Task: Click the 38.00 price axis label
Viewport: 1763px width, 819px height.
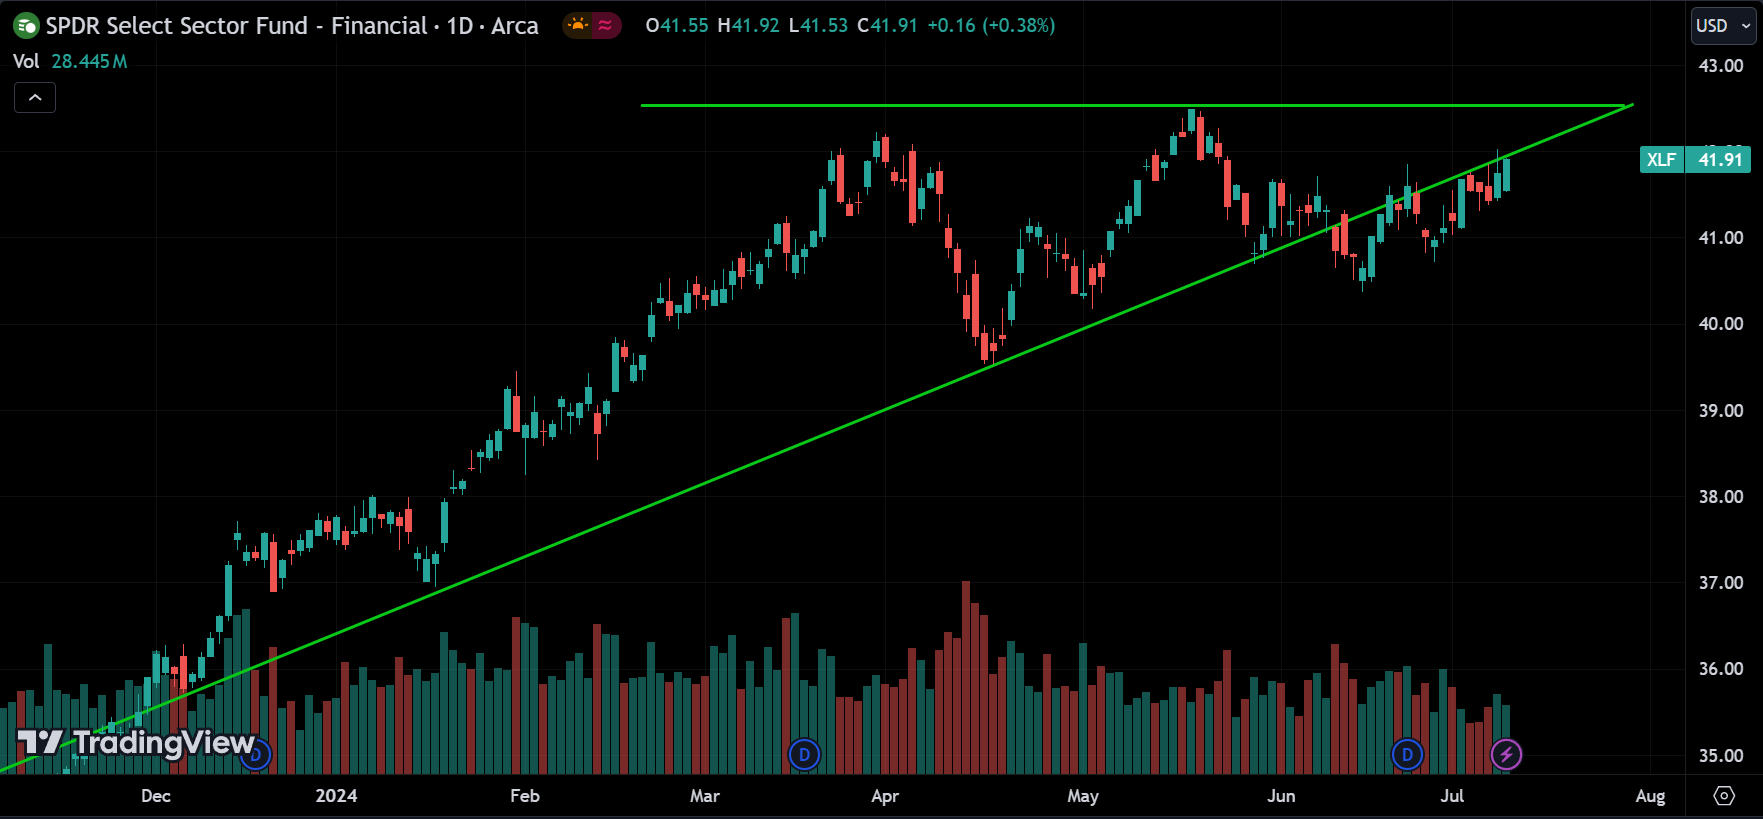Action: coord(1720,497)
